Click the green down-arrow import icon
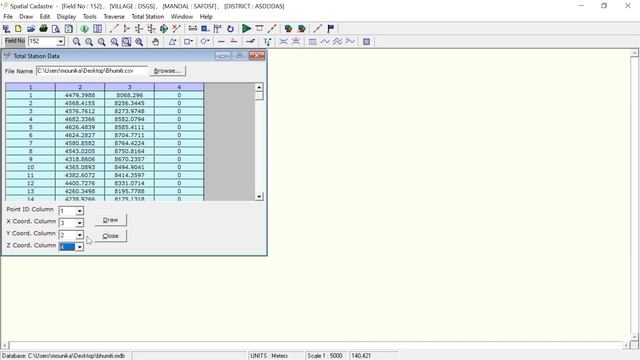This screenshot has width=640, height=360. pyautogui.click(x=84, y=29)
